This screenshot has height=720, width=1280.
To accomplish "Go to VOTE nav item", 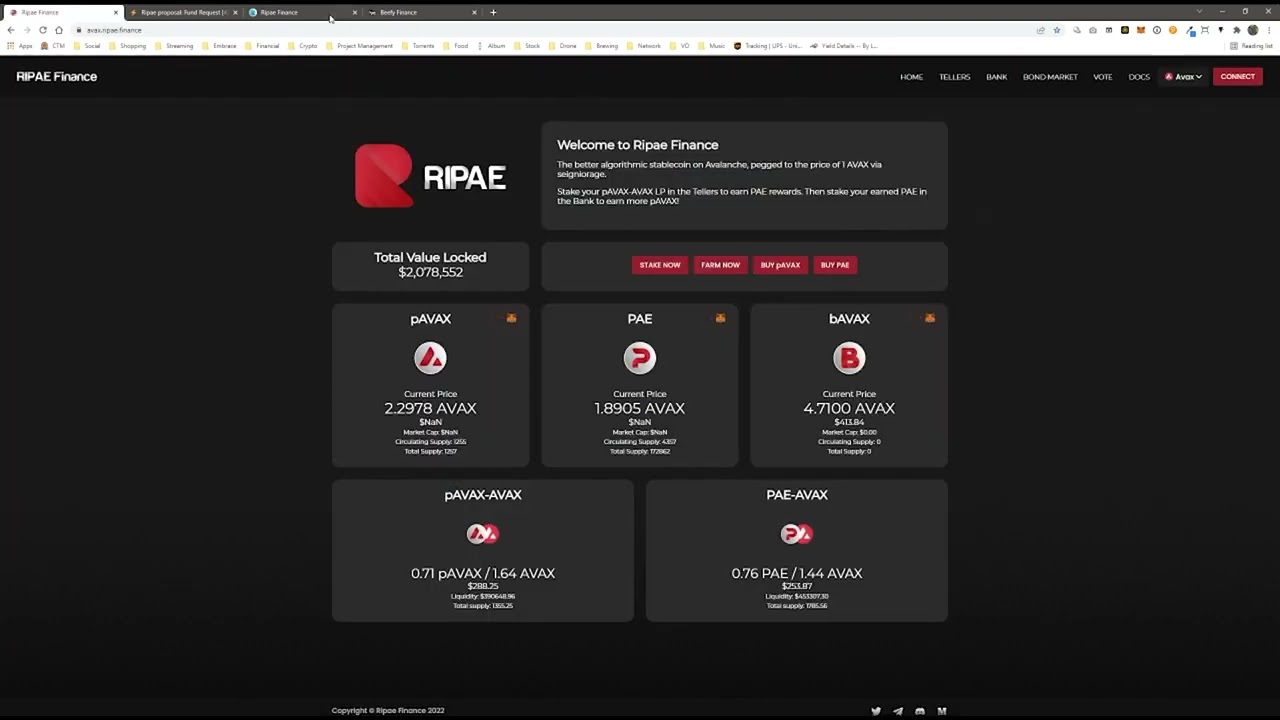I will [x=1102, y=77].
